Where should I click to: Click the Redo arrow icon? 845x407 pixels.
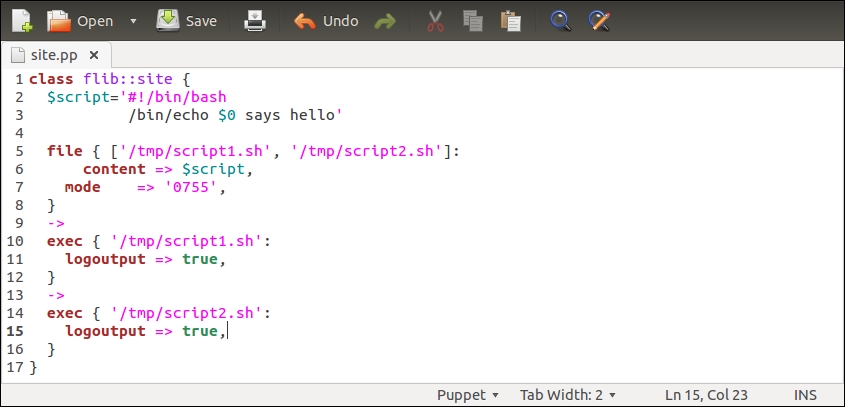(384, 21)
